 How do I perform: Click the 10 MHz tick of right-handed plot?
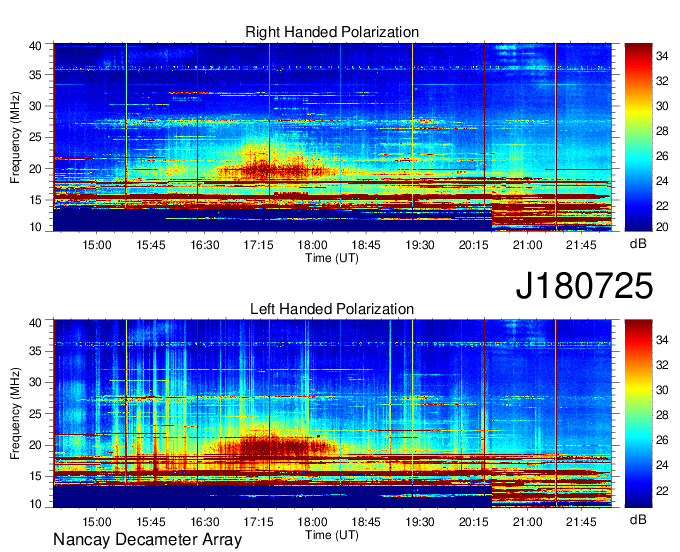36,227
